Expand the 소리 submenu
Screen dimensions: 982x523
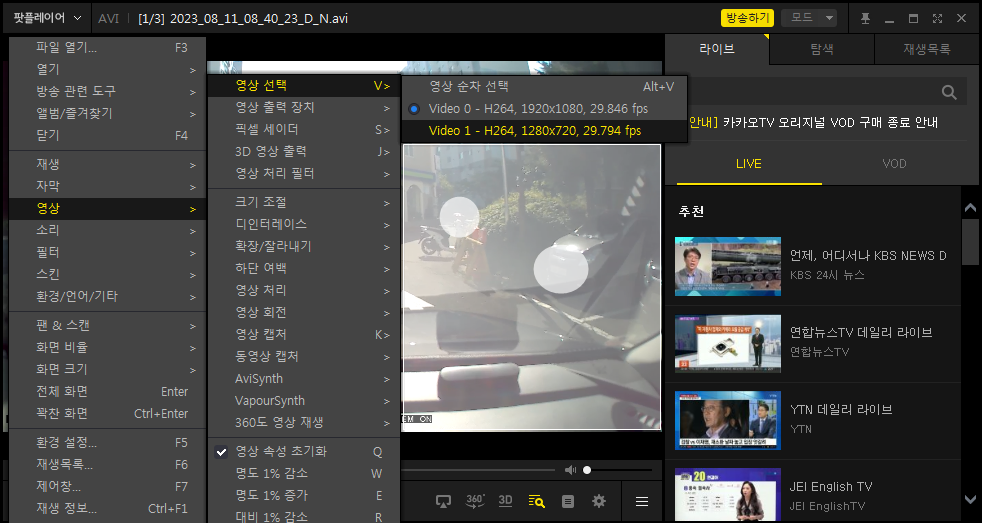tap(107, 230)
